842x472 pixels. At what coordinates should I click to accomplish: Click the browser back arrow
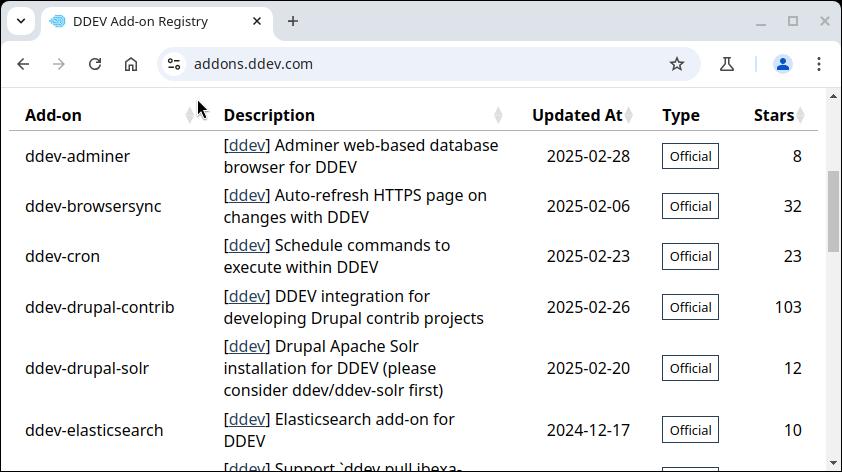24,64
